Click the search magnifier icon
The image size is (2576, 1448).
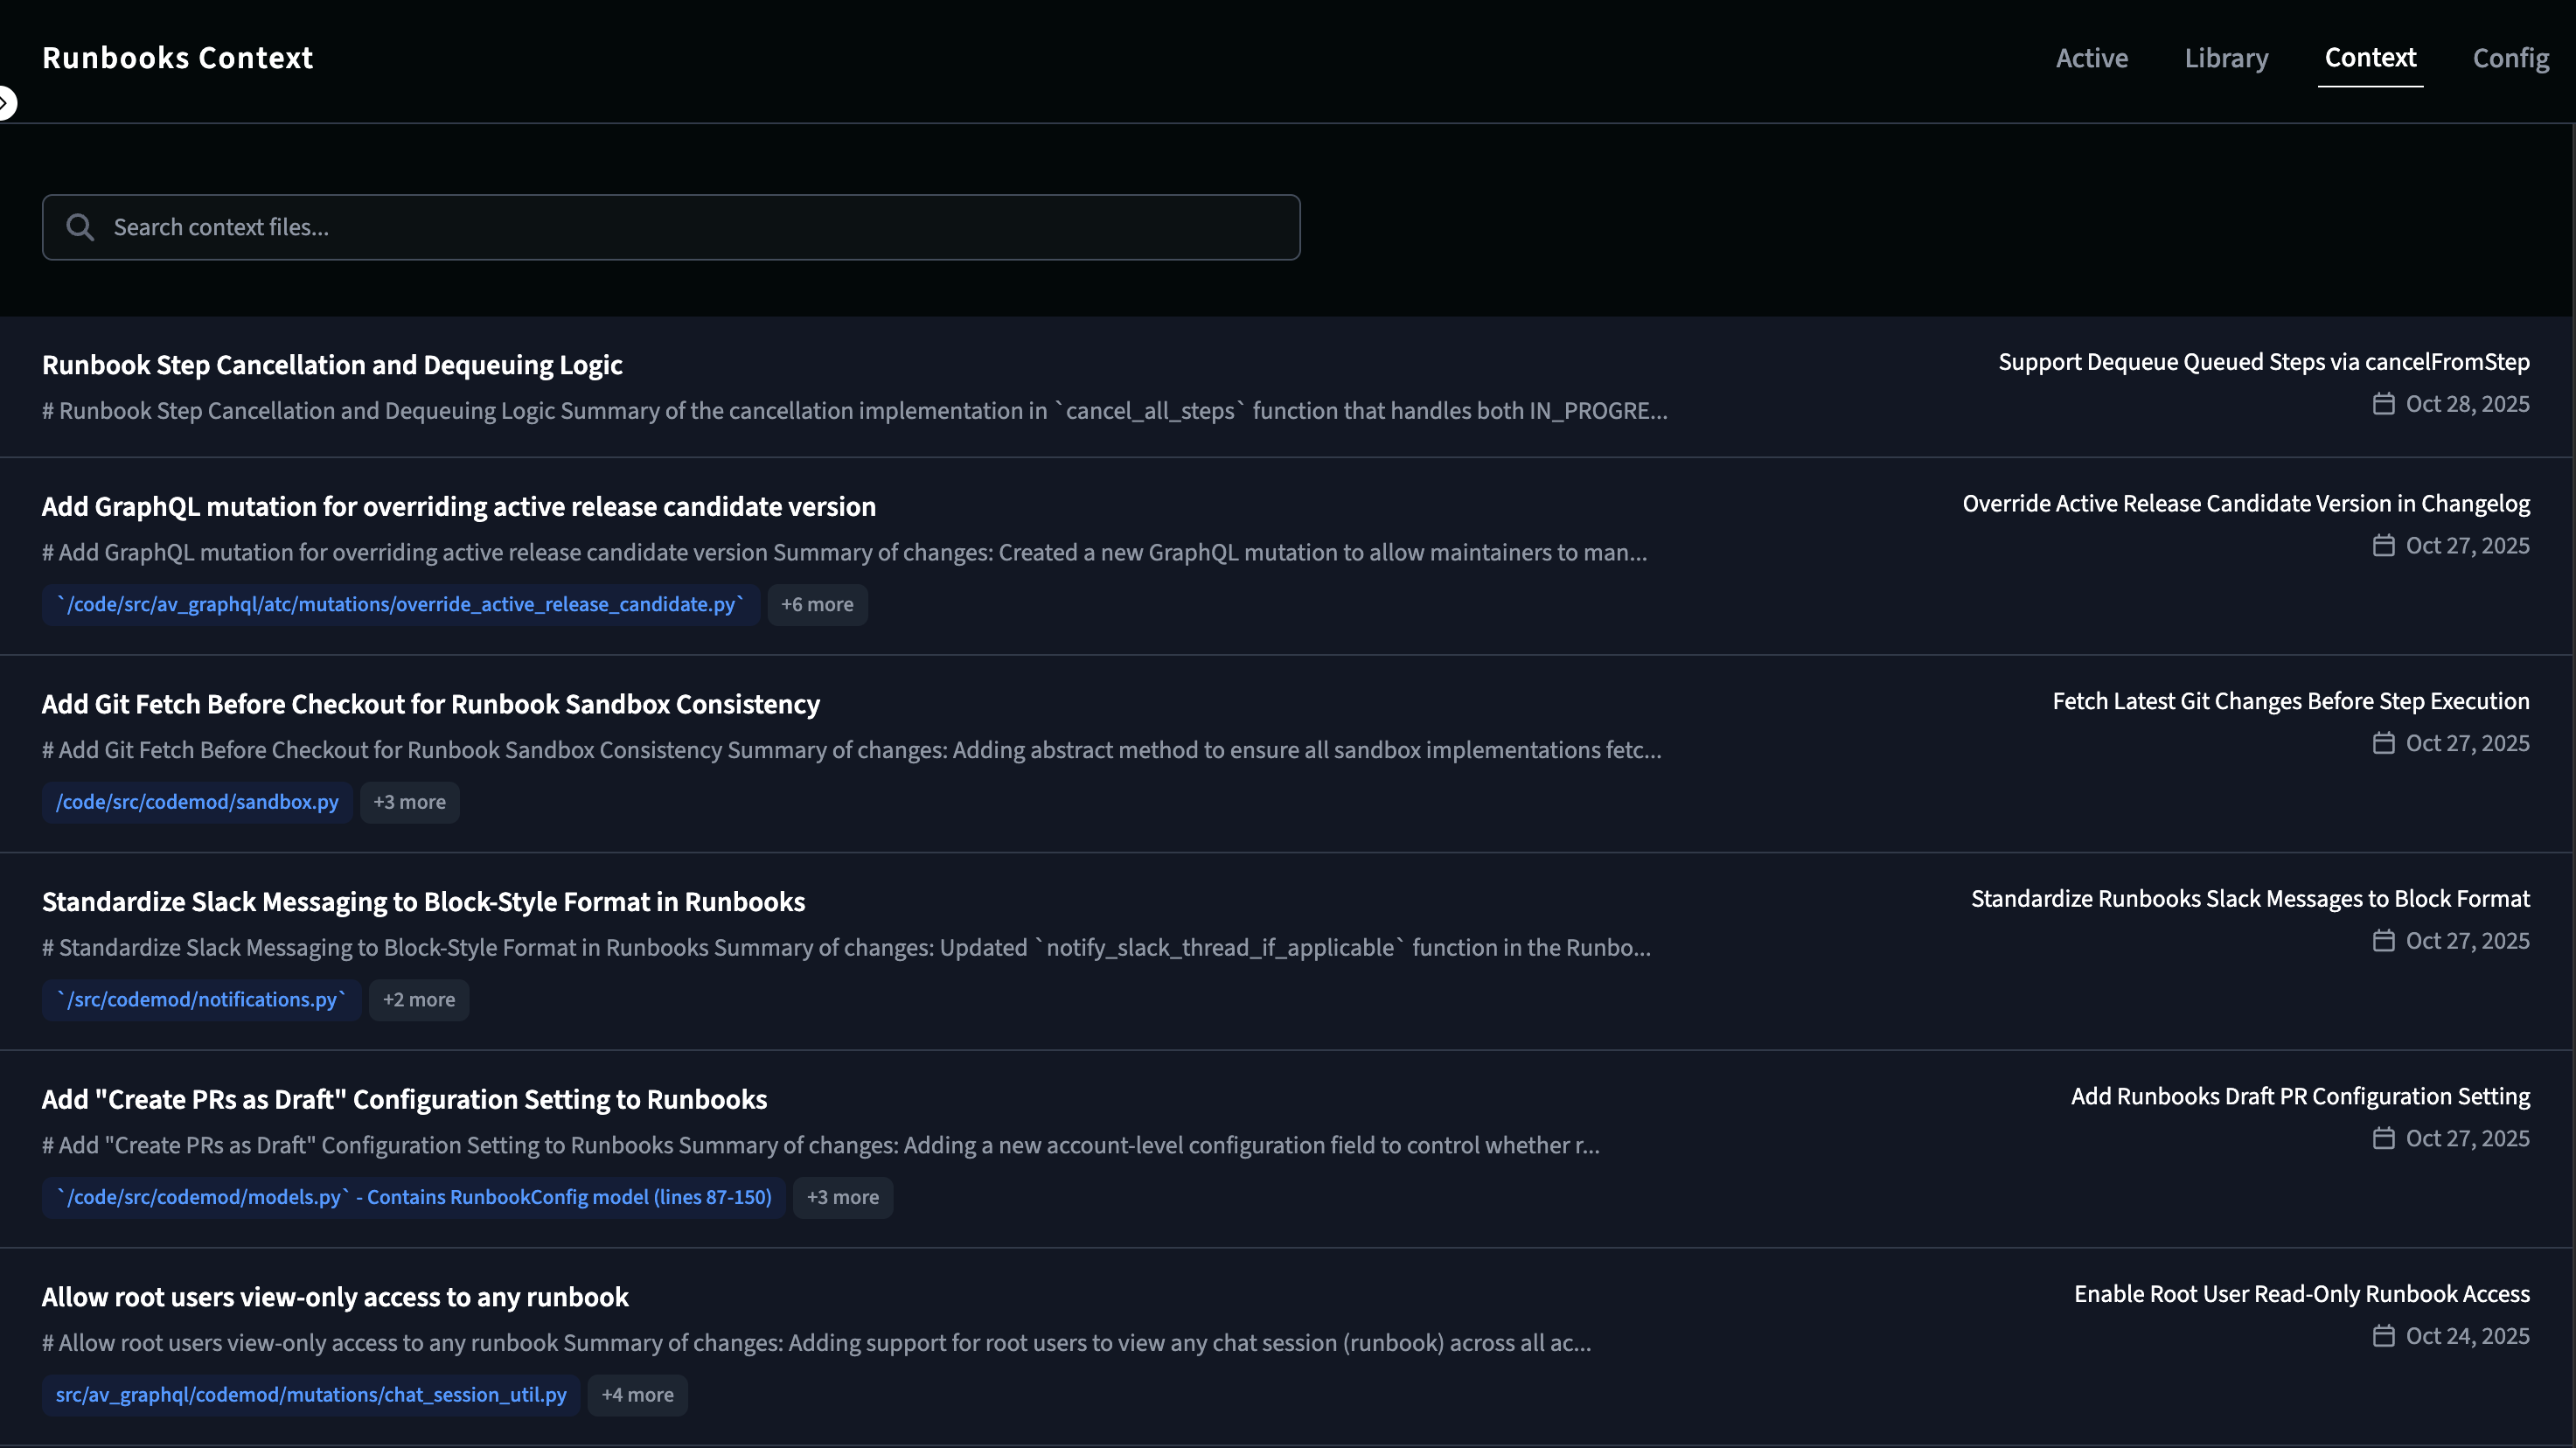pos(80,228)
